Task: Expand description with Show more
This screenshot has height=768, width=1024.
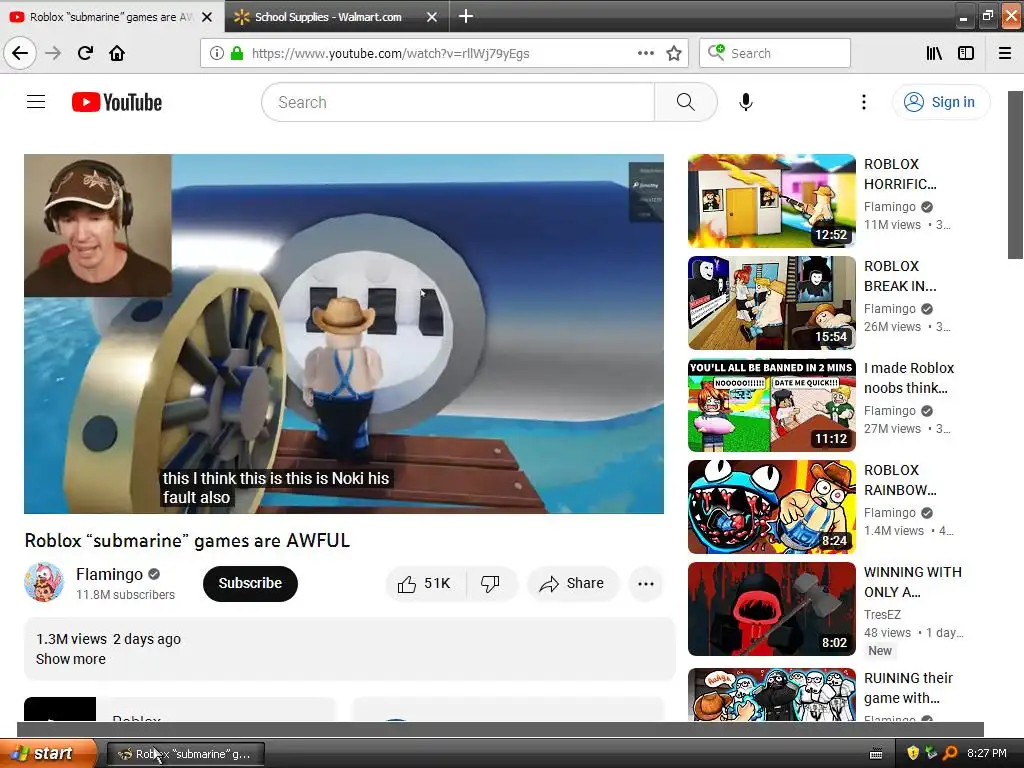Action: pyautogui.click(x=71, y=659)
